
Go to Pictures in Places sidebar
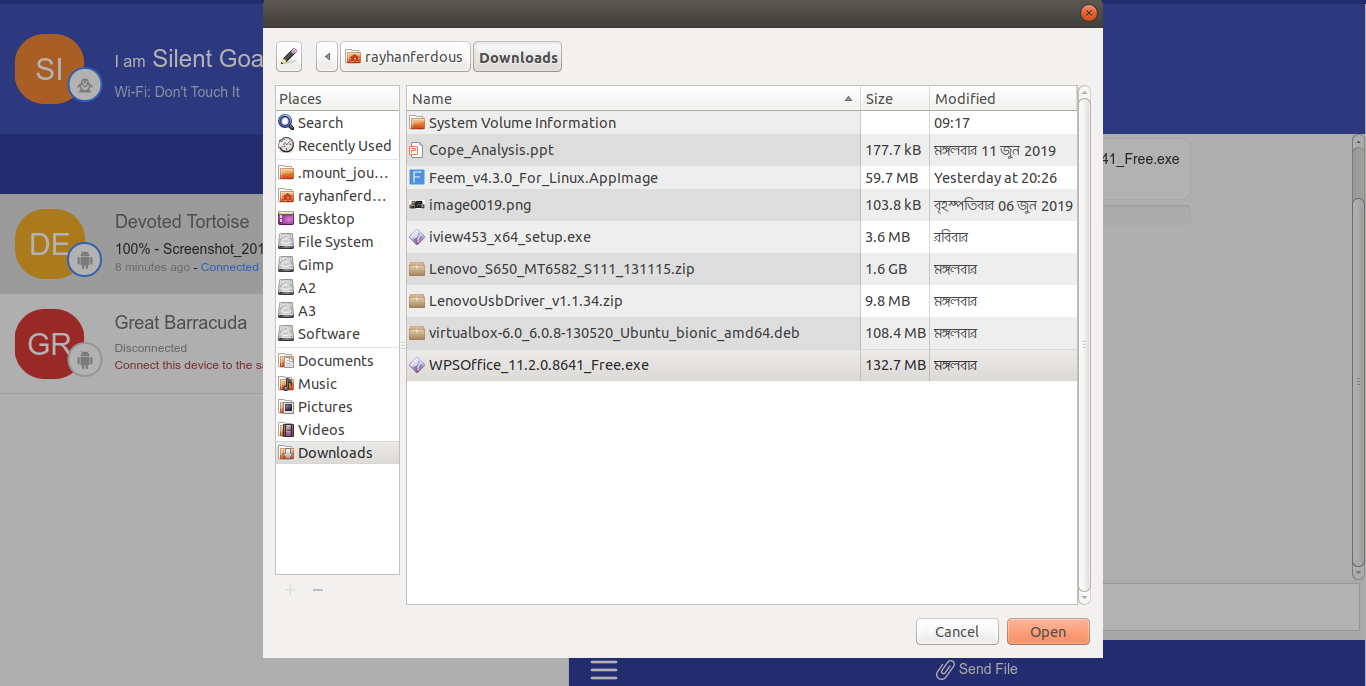click(x=337, y=407)
